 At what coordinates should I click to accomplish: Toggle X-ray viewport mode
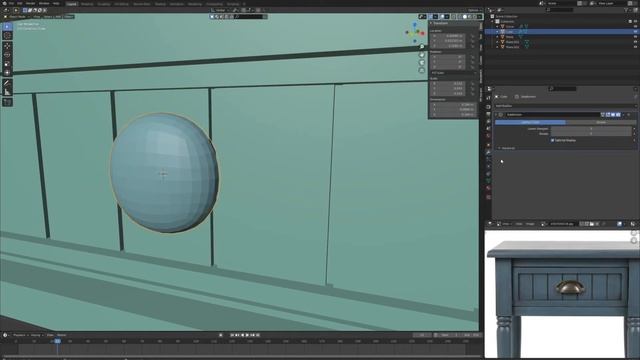[x=453, y=16]
